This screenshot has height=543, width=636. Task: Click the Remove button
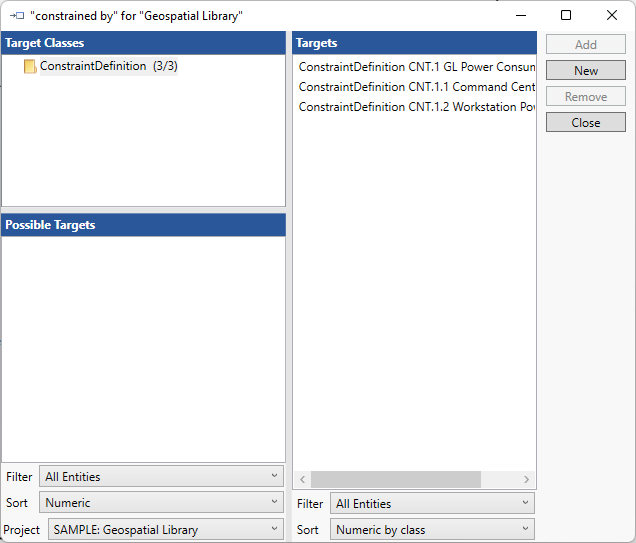(x=586, y=97)
